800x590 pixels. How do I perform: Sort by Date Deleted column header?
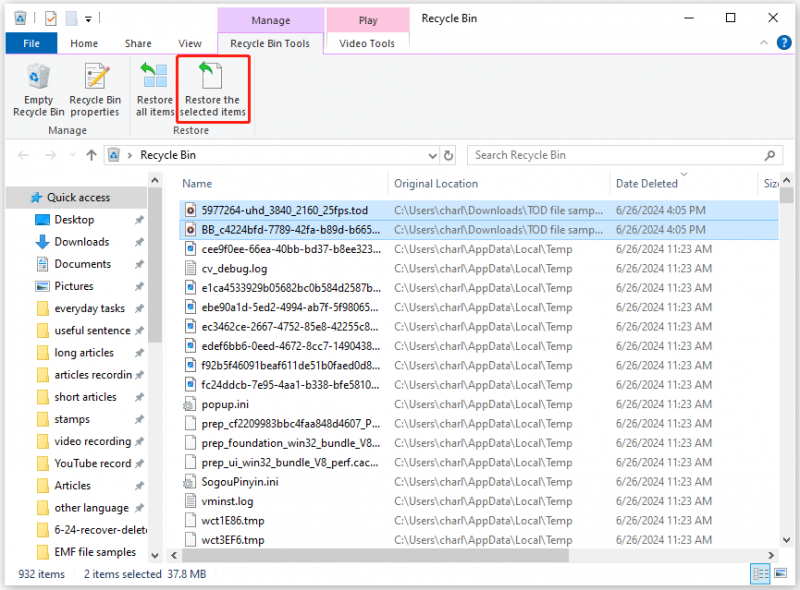point(646,184)
